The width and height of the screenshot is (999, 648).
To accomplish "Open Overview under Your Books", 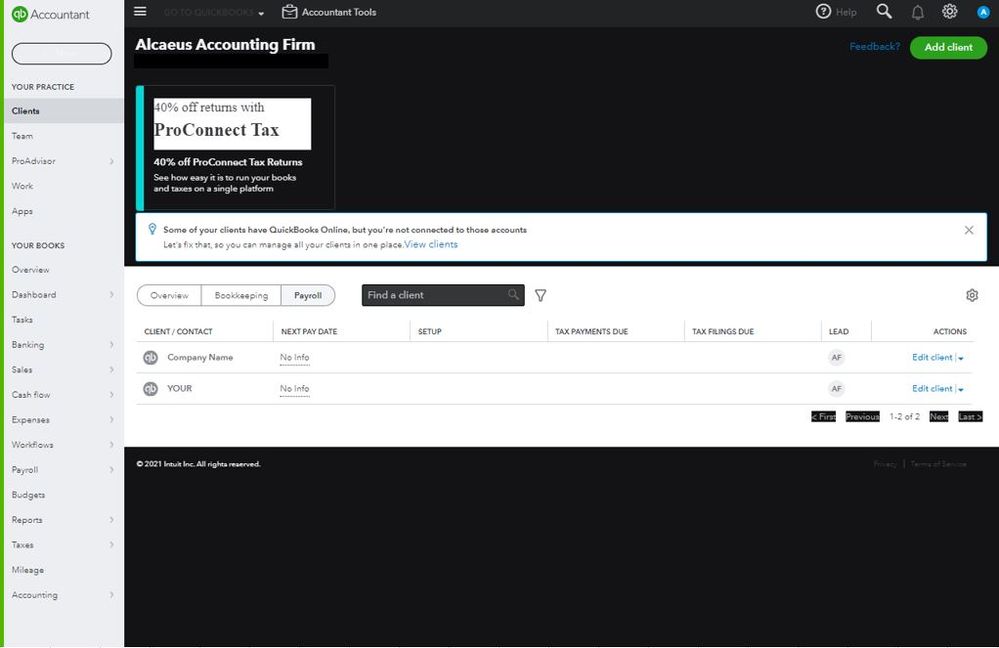I will point(31,270).
